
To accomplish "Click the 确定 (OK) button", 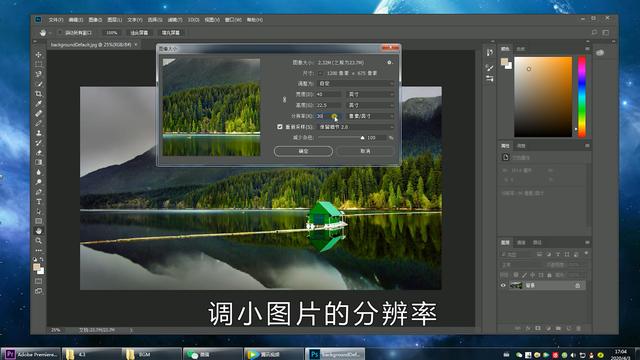I will [x=303, y=151].
